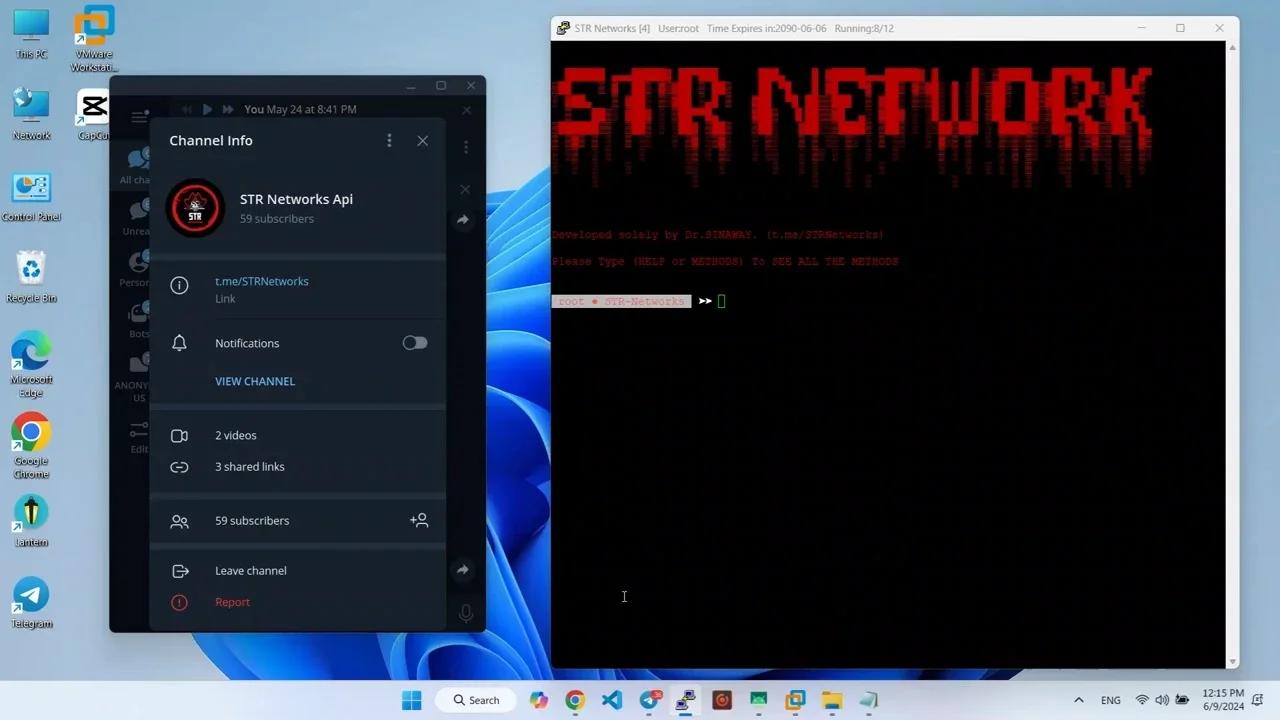Open the t.me/STRNetworks link
Viewport: 1280px width, 720px height.
click(261, 281)
